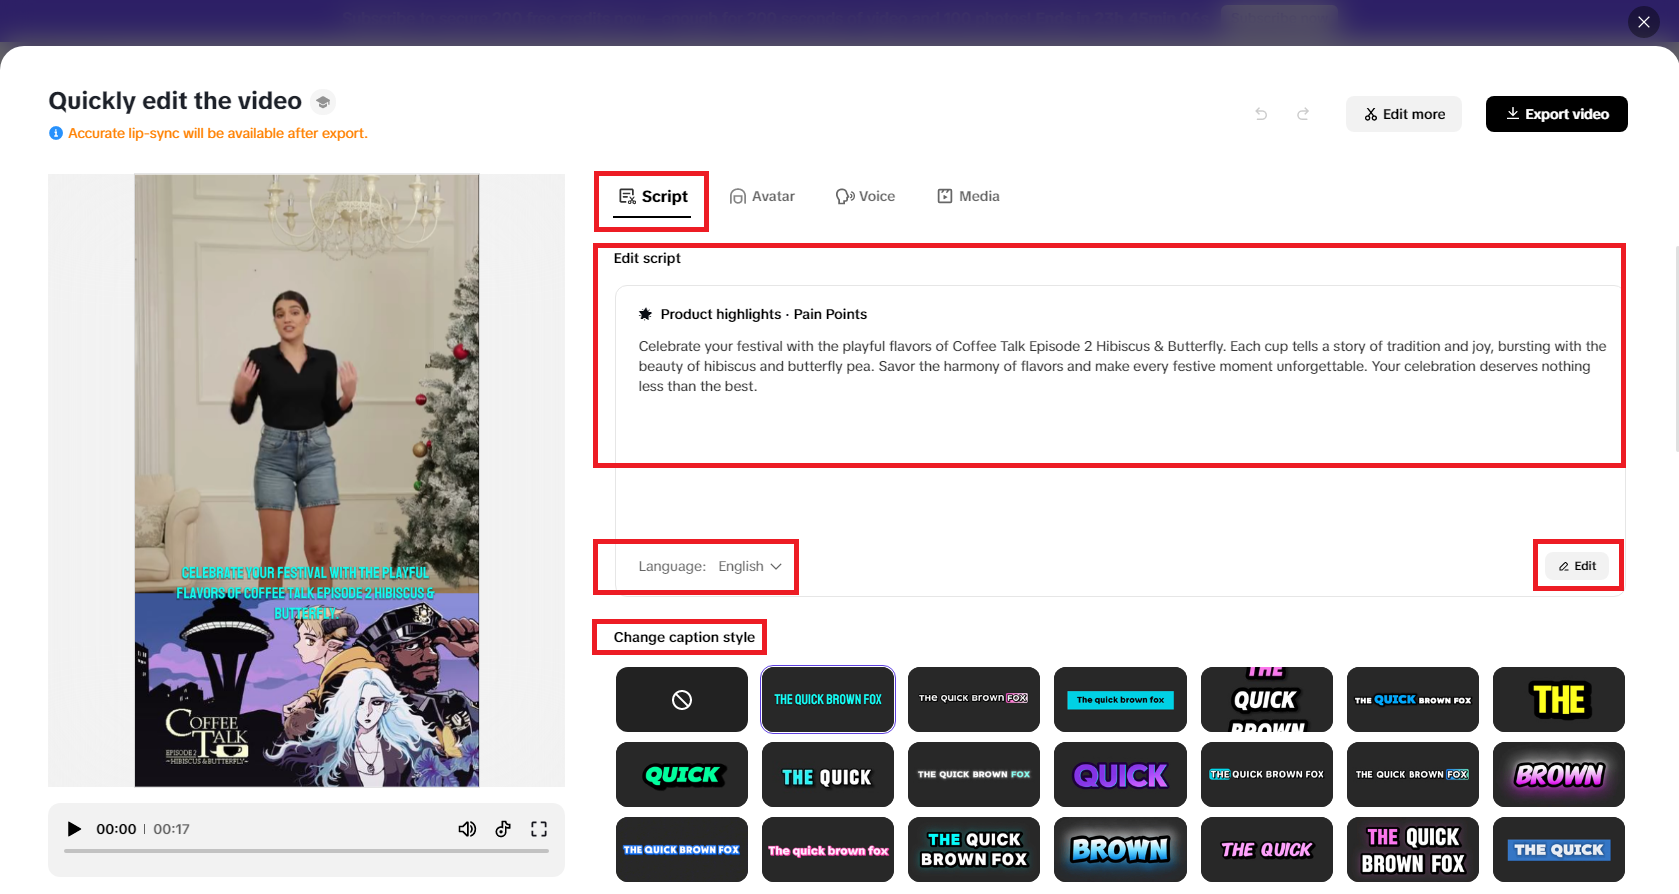Enter fullscreen video preview
This screenshot has width=1679, height=894.
(x=539, y=829)
